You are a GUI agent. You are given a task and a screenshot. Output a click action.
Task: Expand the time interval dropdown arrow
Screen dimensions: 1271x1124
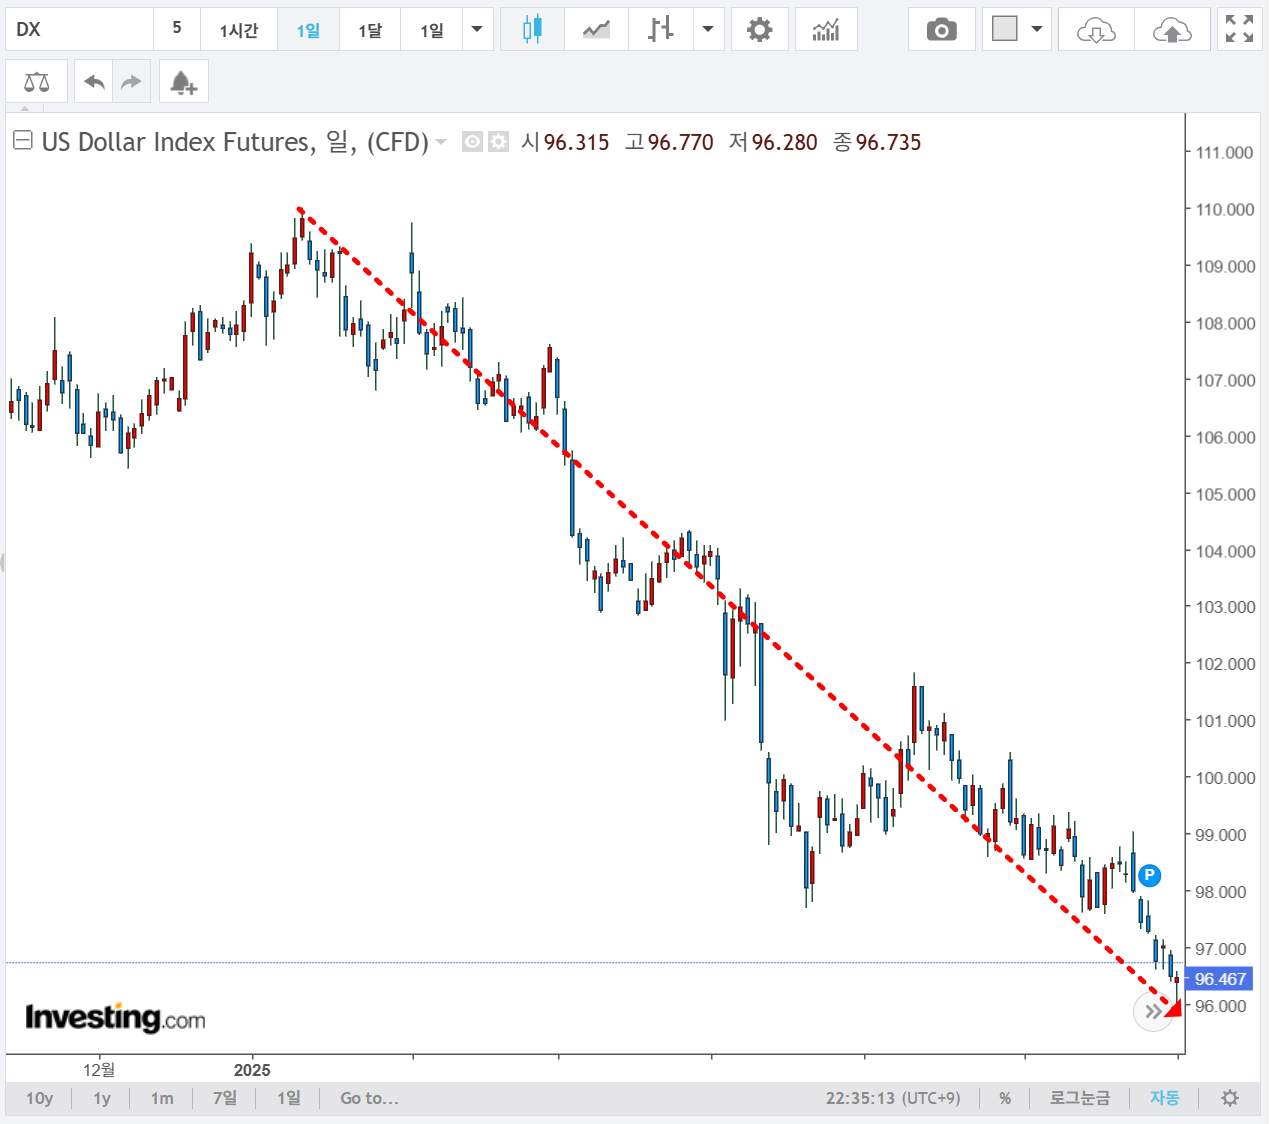[x=477, y=30]
